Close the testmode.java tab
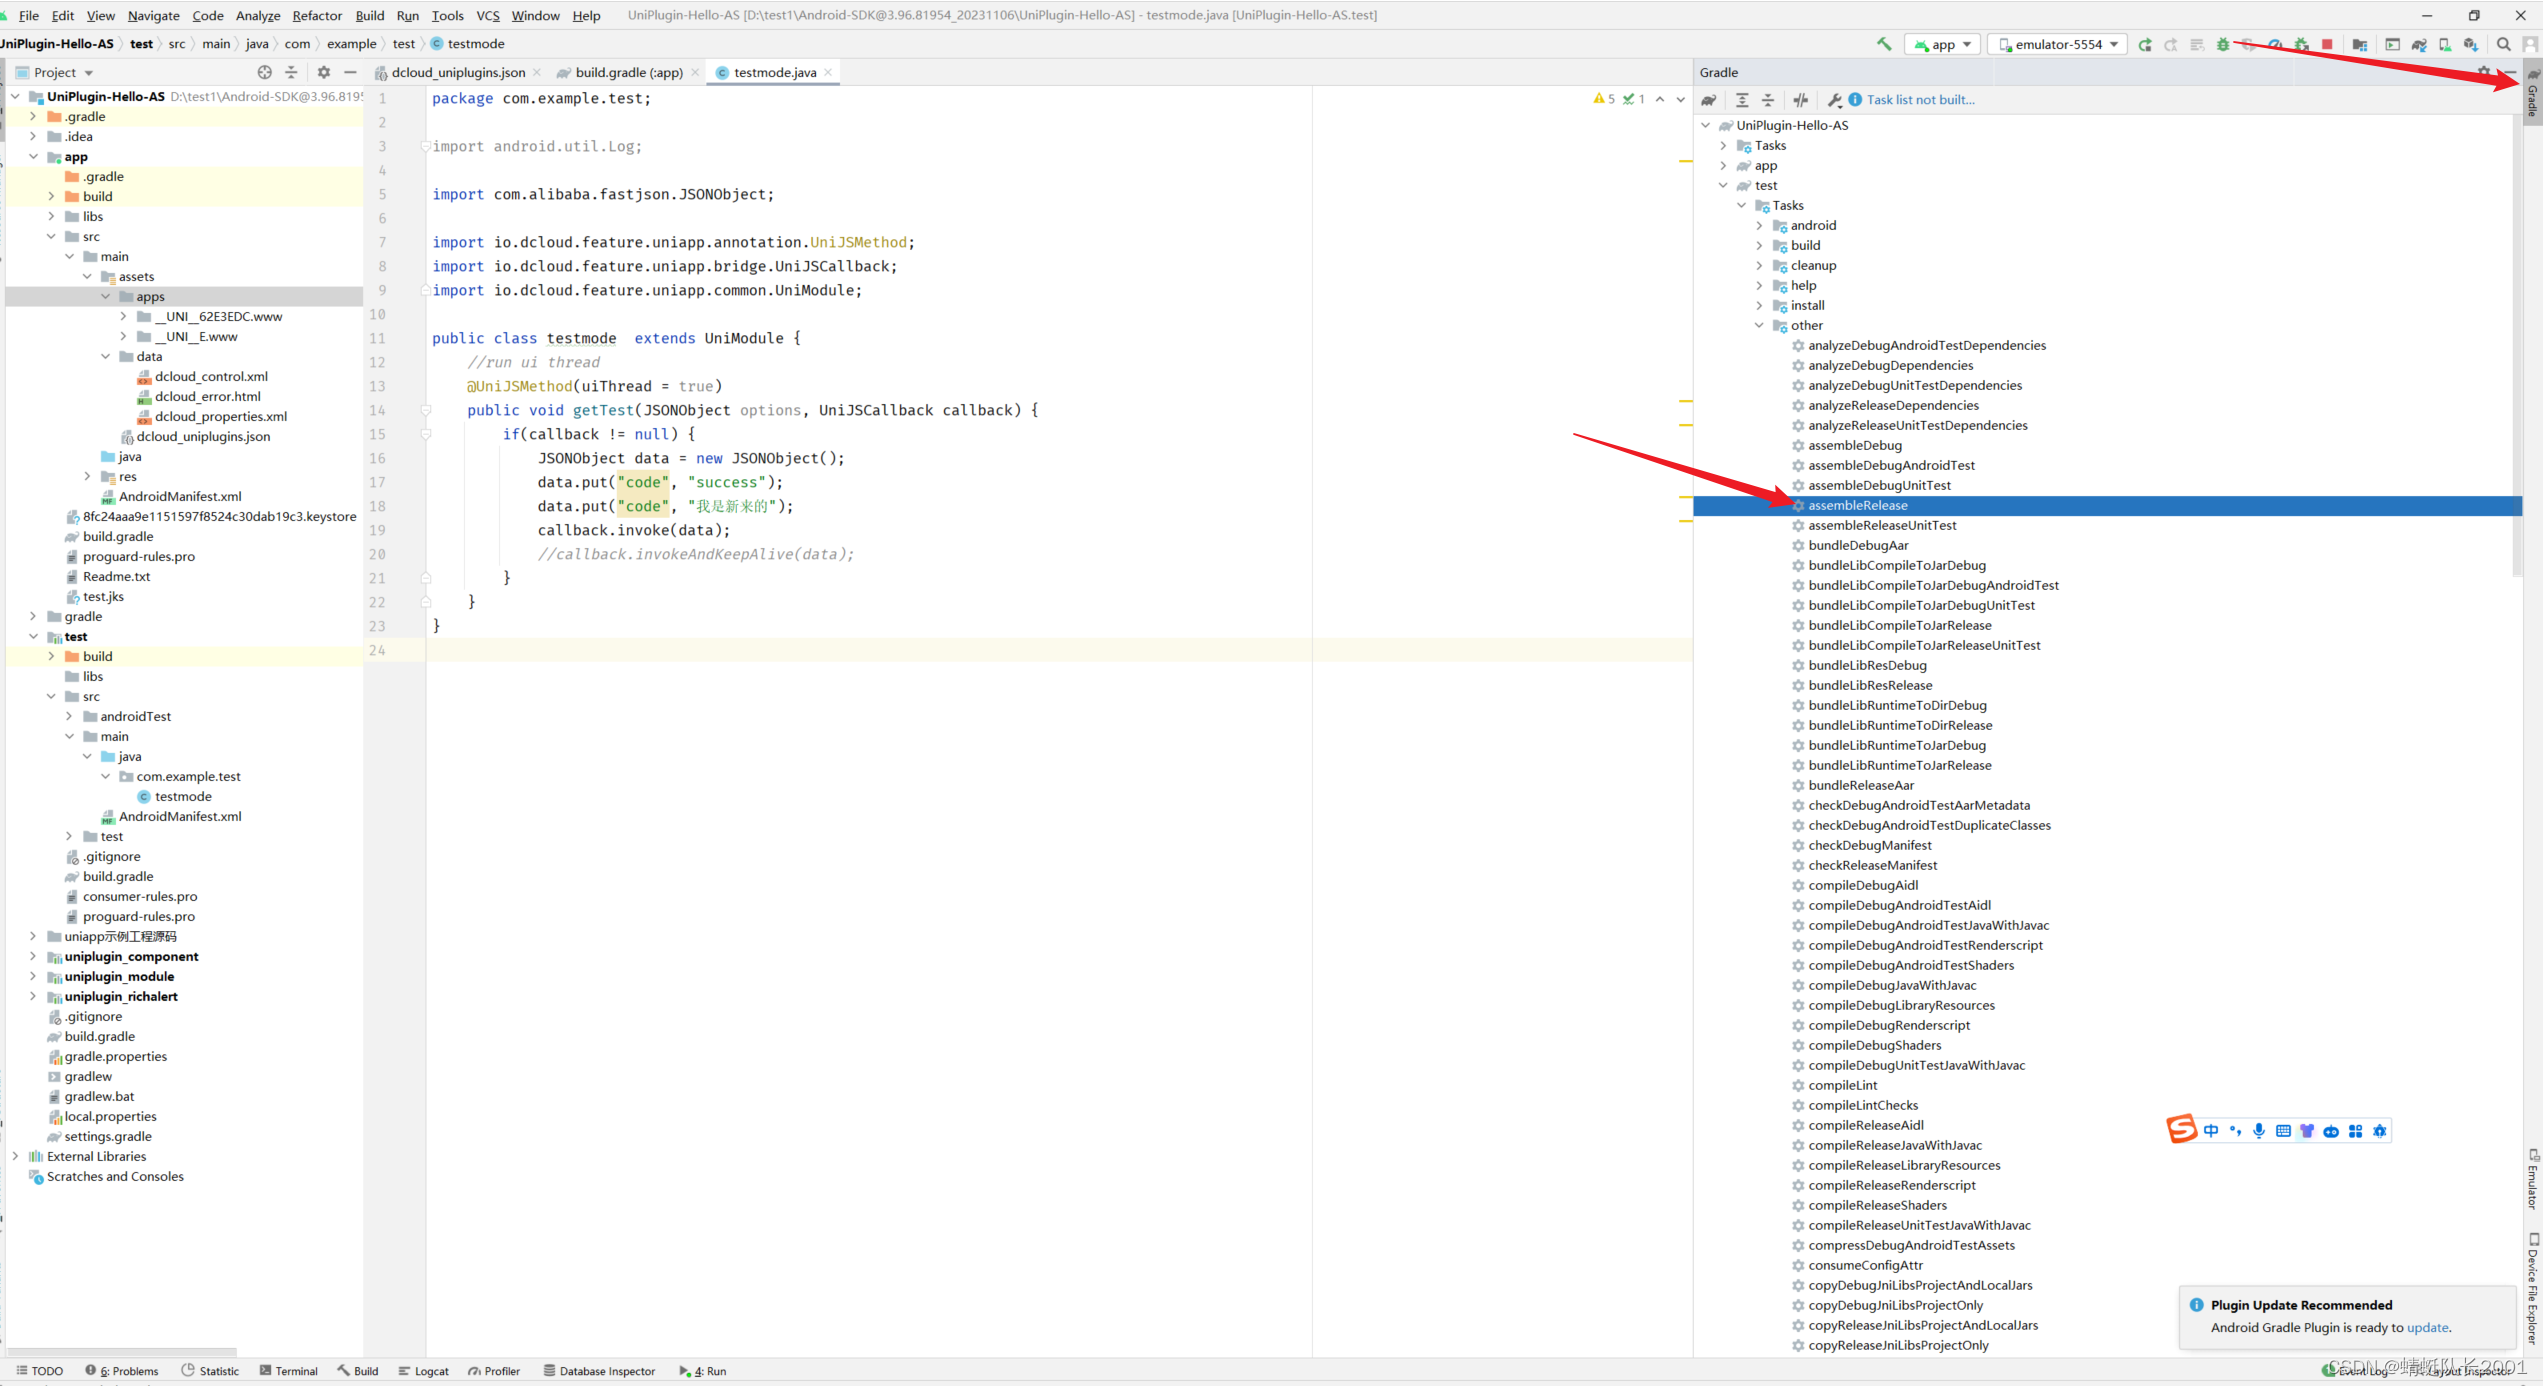The width and height of the screenshot is (2543, 1386). pyautogui.click(x=828, y=72)
